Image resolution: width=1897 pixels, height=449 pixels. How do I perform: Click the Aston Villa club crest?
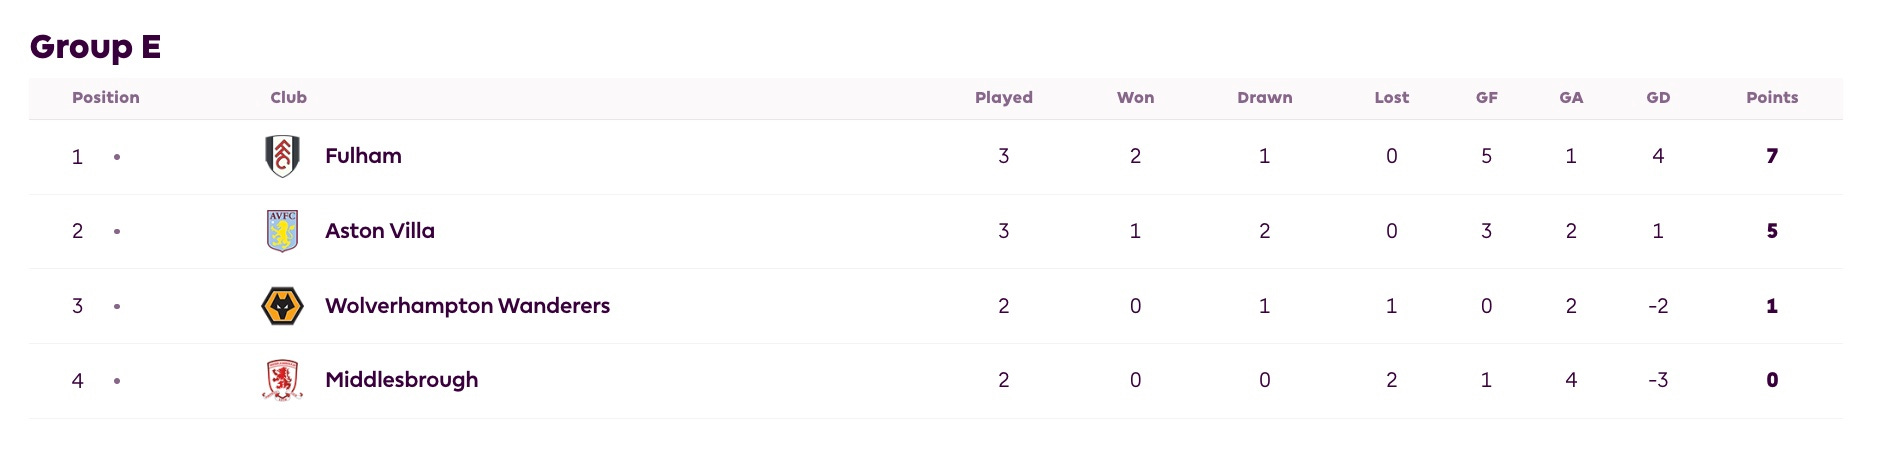tap(283, 231)
